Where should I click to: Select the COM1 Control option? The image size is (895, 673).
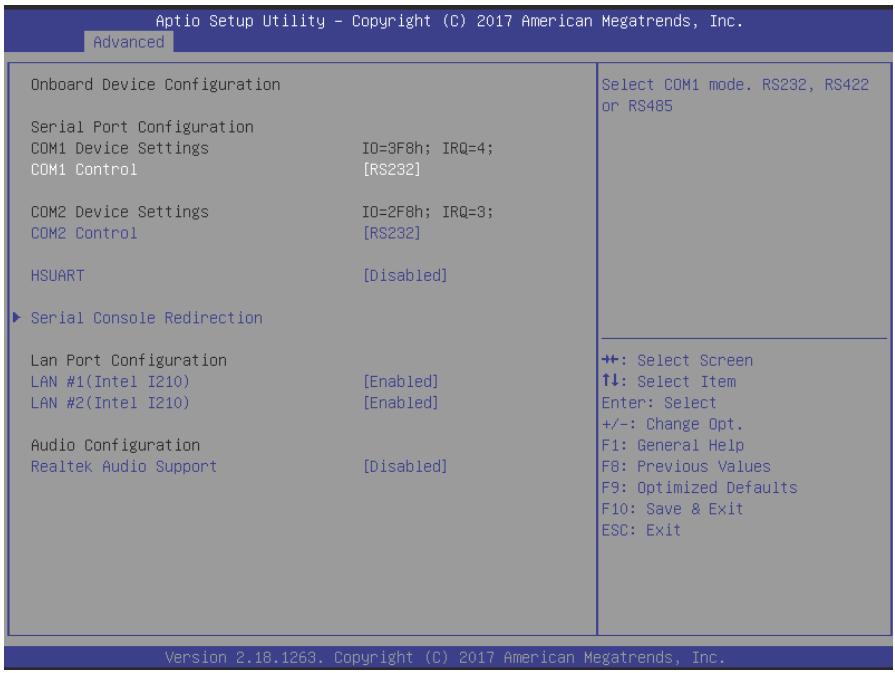(x=84, y=170)
